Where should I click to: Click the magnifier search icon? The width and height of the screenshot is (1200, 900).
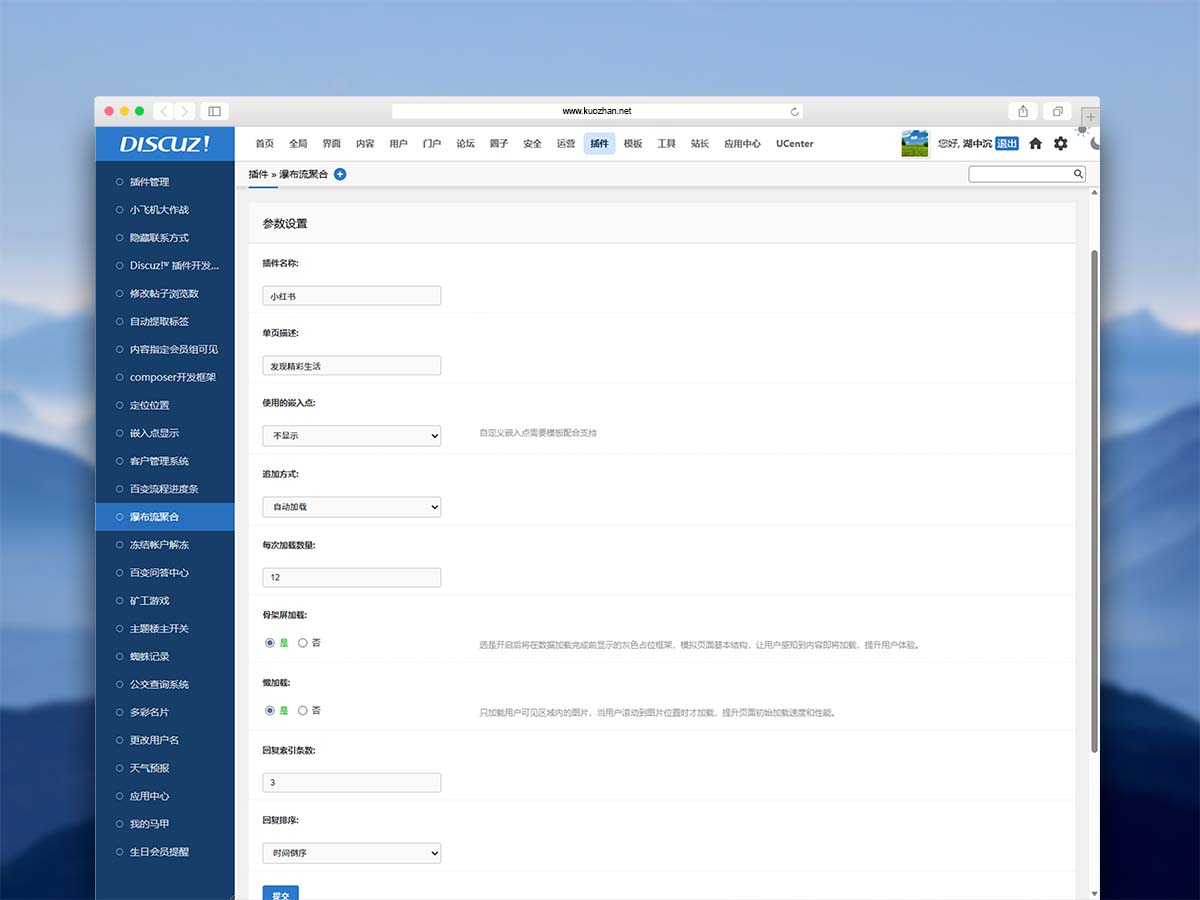pos(1078,174)
